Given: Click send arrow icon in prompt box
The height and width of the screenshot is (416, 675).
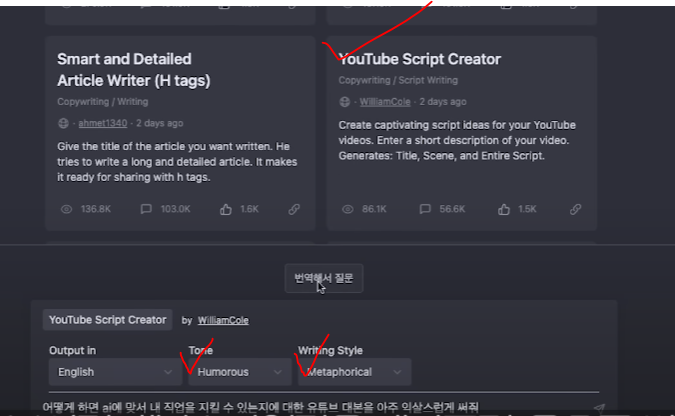Looking at the screenshot, I should coord(599,407).
